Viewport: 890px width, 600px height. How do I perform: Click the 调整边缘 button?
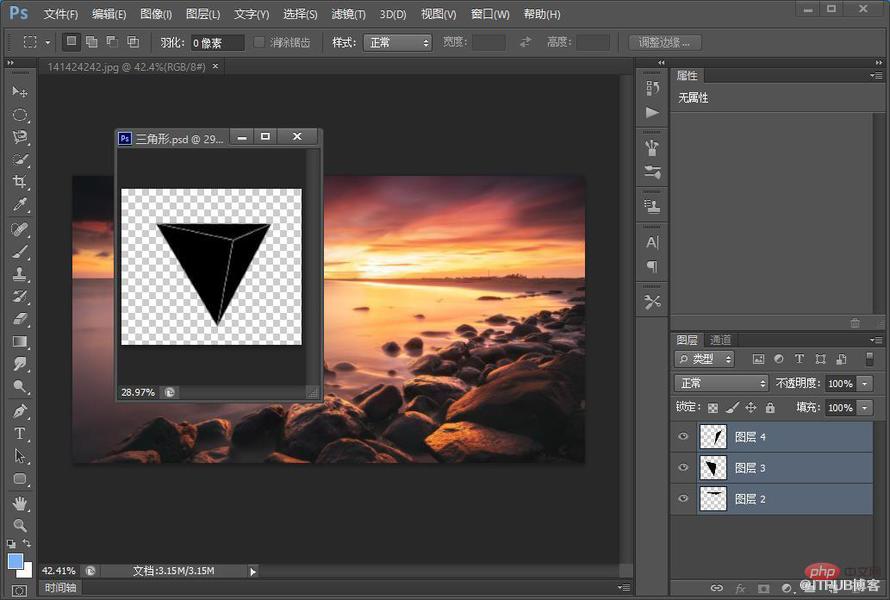[665, 43]
